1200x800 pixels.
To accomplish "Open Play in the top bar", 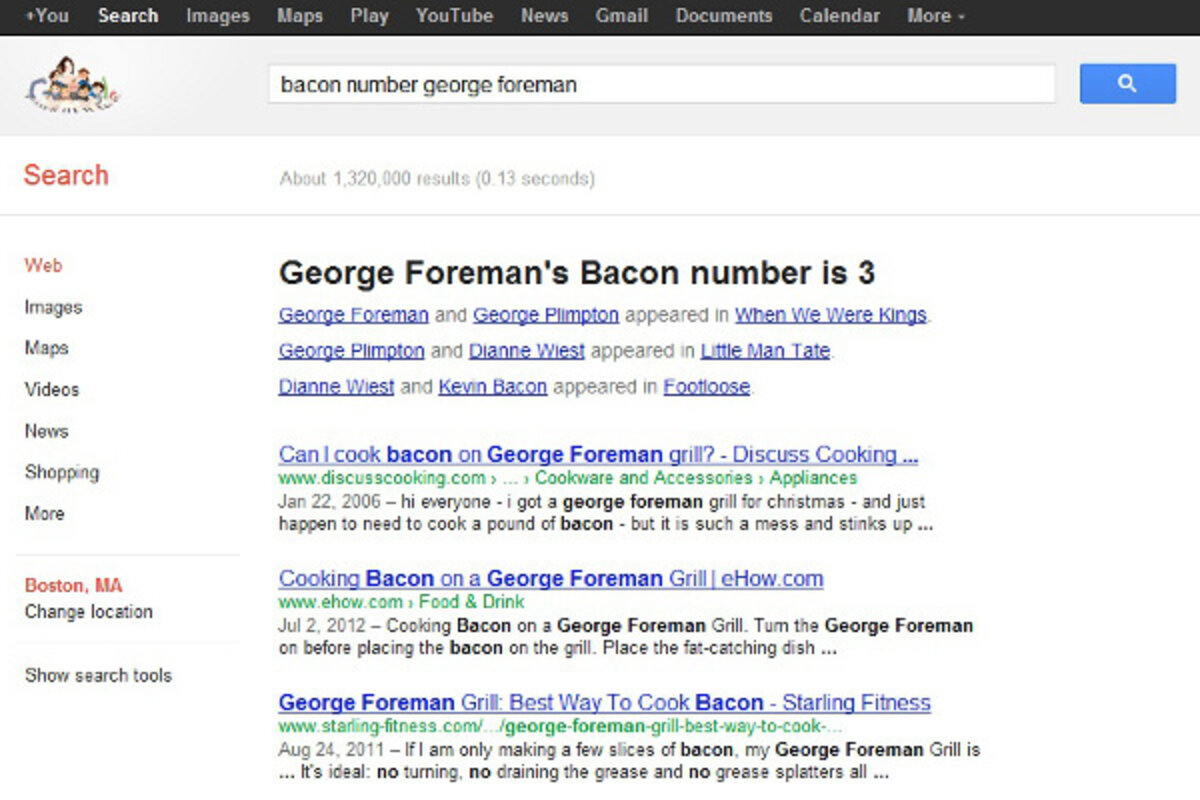I will (369, 16).
